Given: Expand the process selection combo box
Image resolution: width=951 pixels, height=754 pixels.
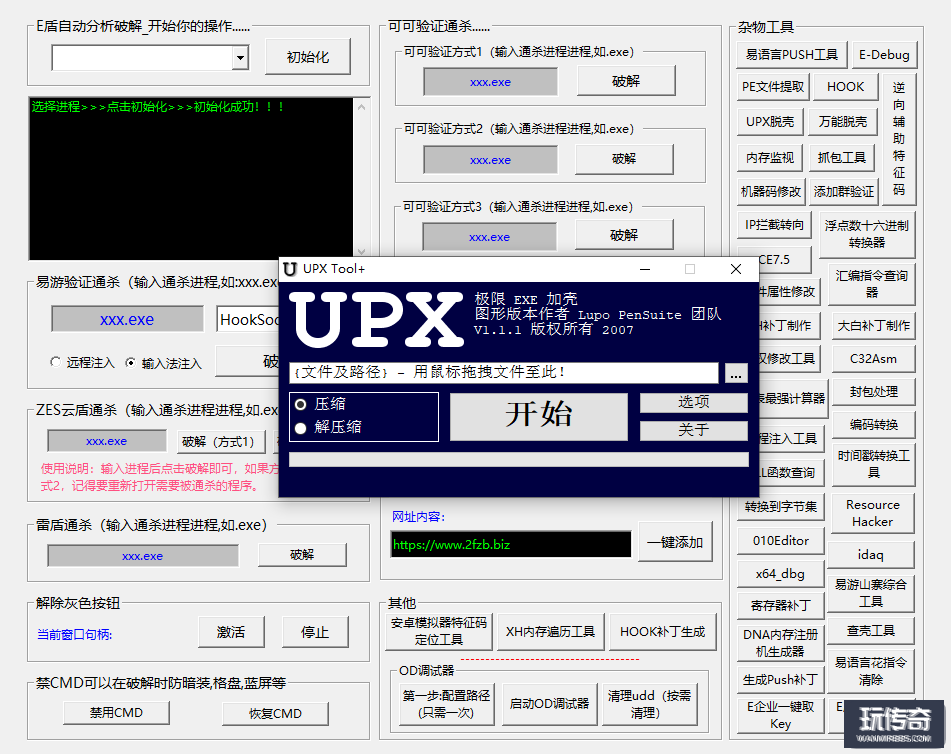Looking at the screenshot, I should tap(241, 58).
